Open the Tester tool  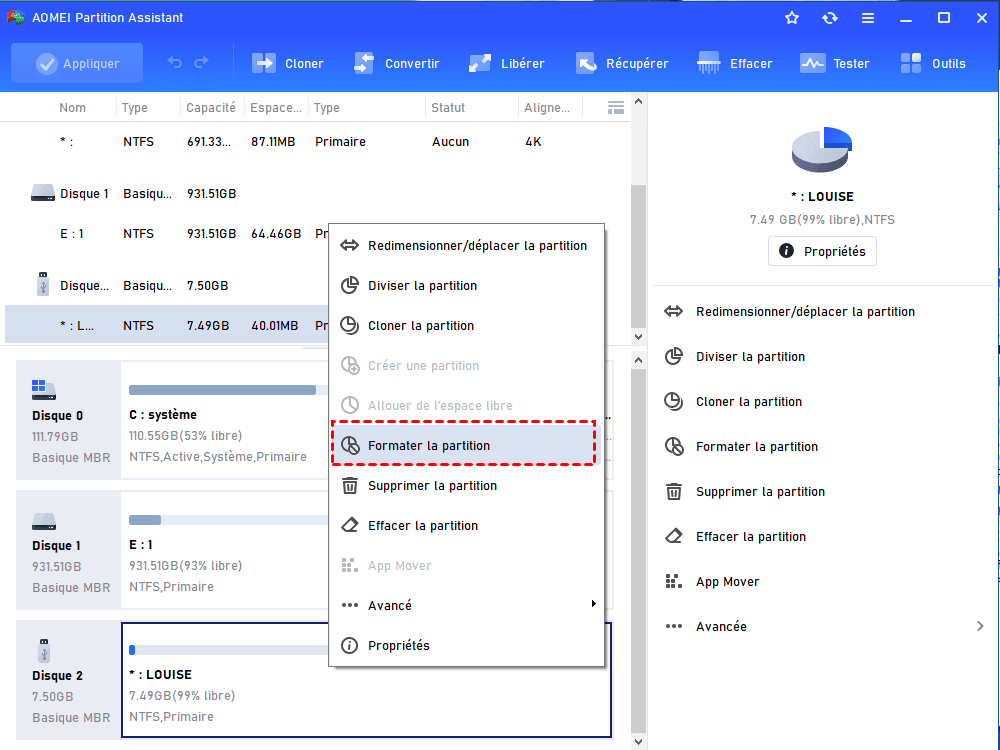click(812, 63)
